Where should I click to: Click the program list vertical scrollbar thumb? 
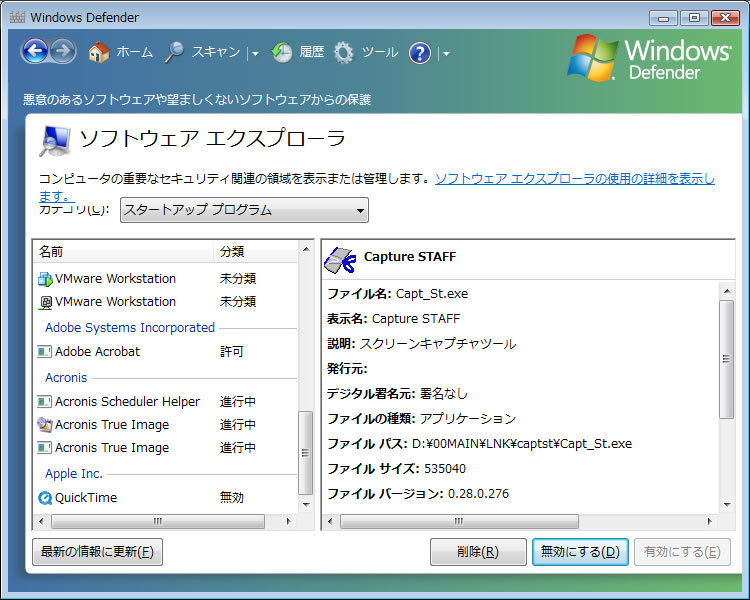tap(305, 453)
